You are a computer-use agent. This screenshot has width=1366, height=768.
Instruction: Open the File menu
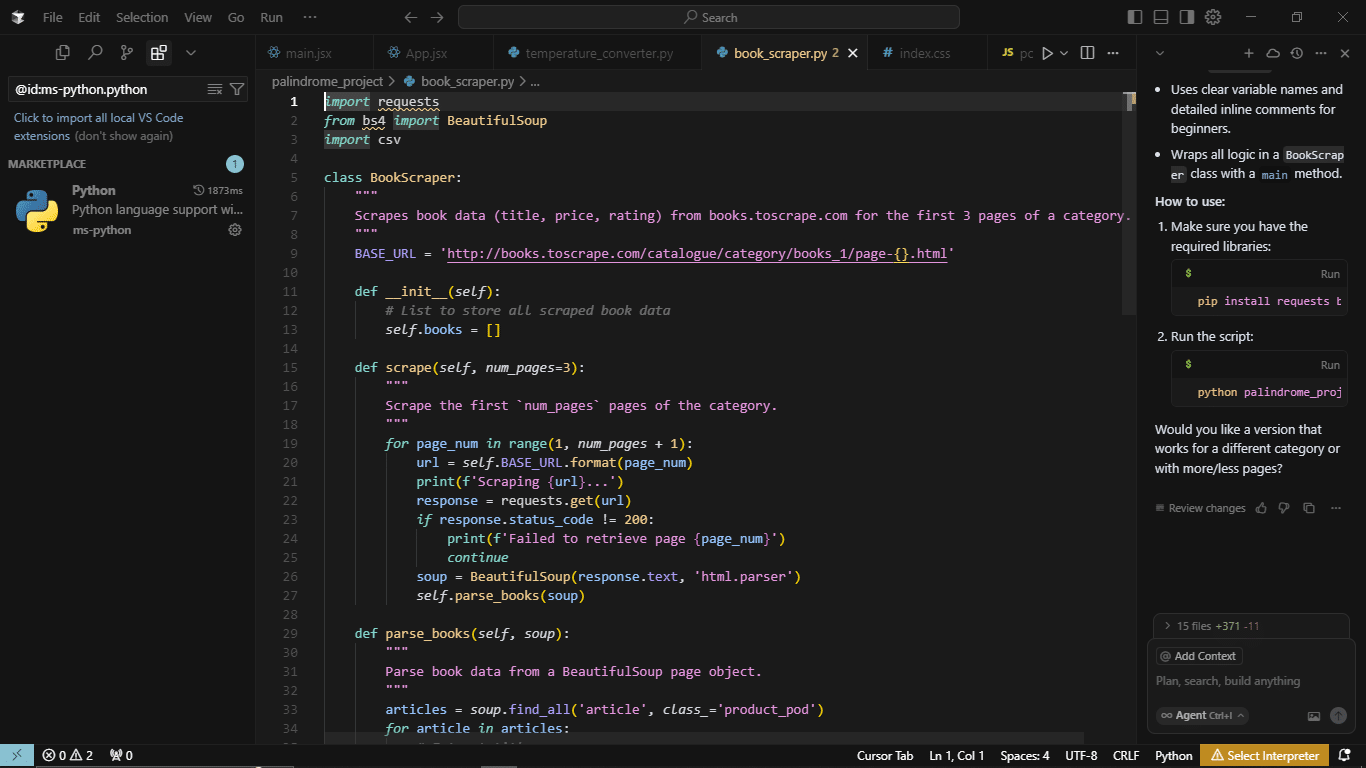(x=52, y=17)
